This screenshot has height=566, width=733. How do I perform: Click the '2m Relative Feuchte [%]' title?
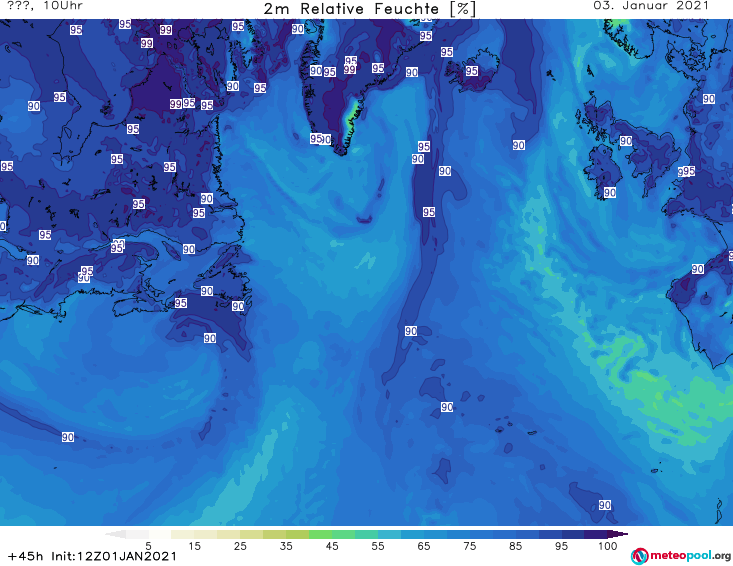tap(369, 9)
